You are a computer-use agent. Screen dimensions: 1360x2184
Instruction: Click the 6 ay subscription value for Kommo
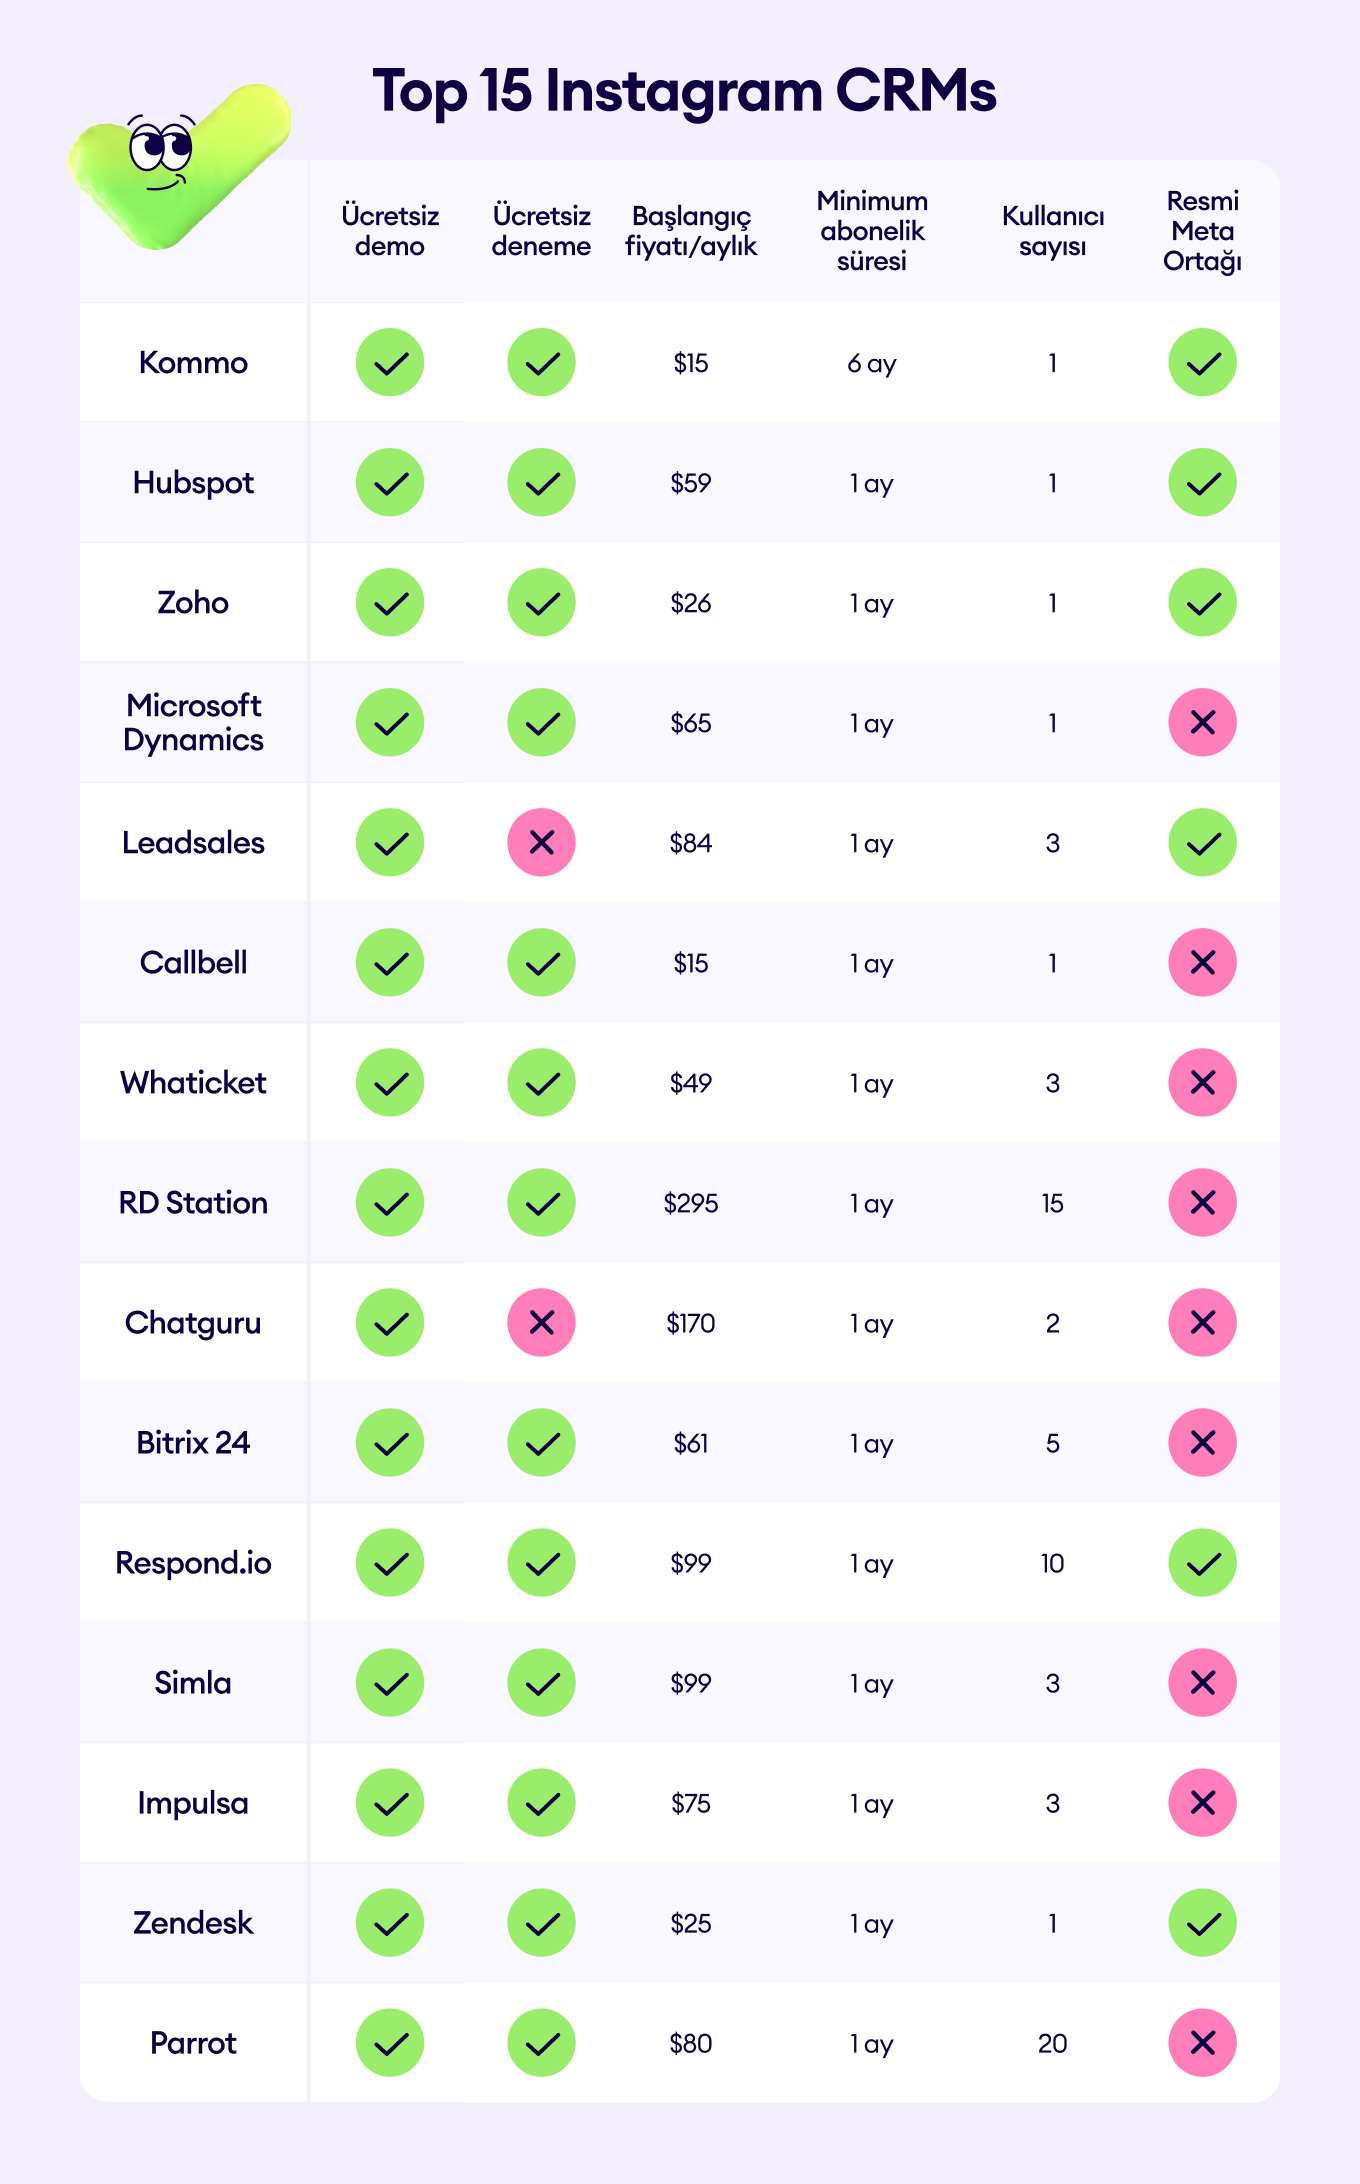[x=872, y=364]
